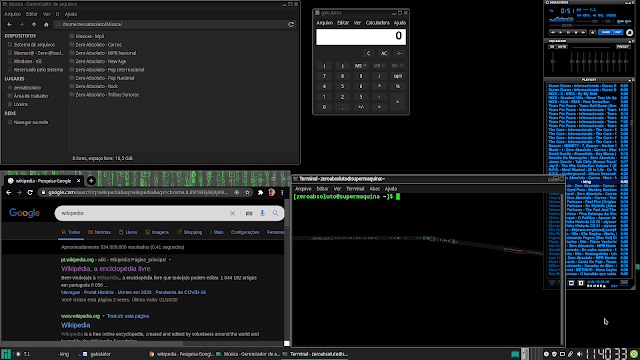Skip to next track in Audacious
This screenshot has width=640, height=360.
(583, 32)
